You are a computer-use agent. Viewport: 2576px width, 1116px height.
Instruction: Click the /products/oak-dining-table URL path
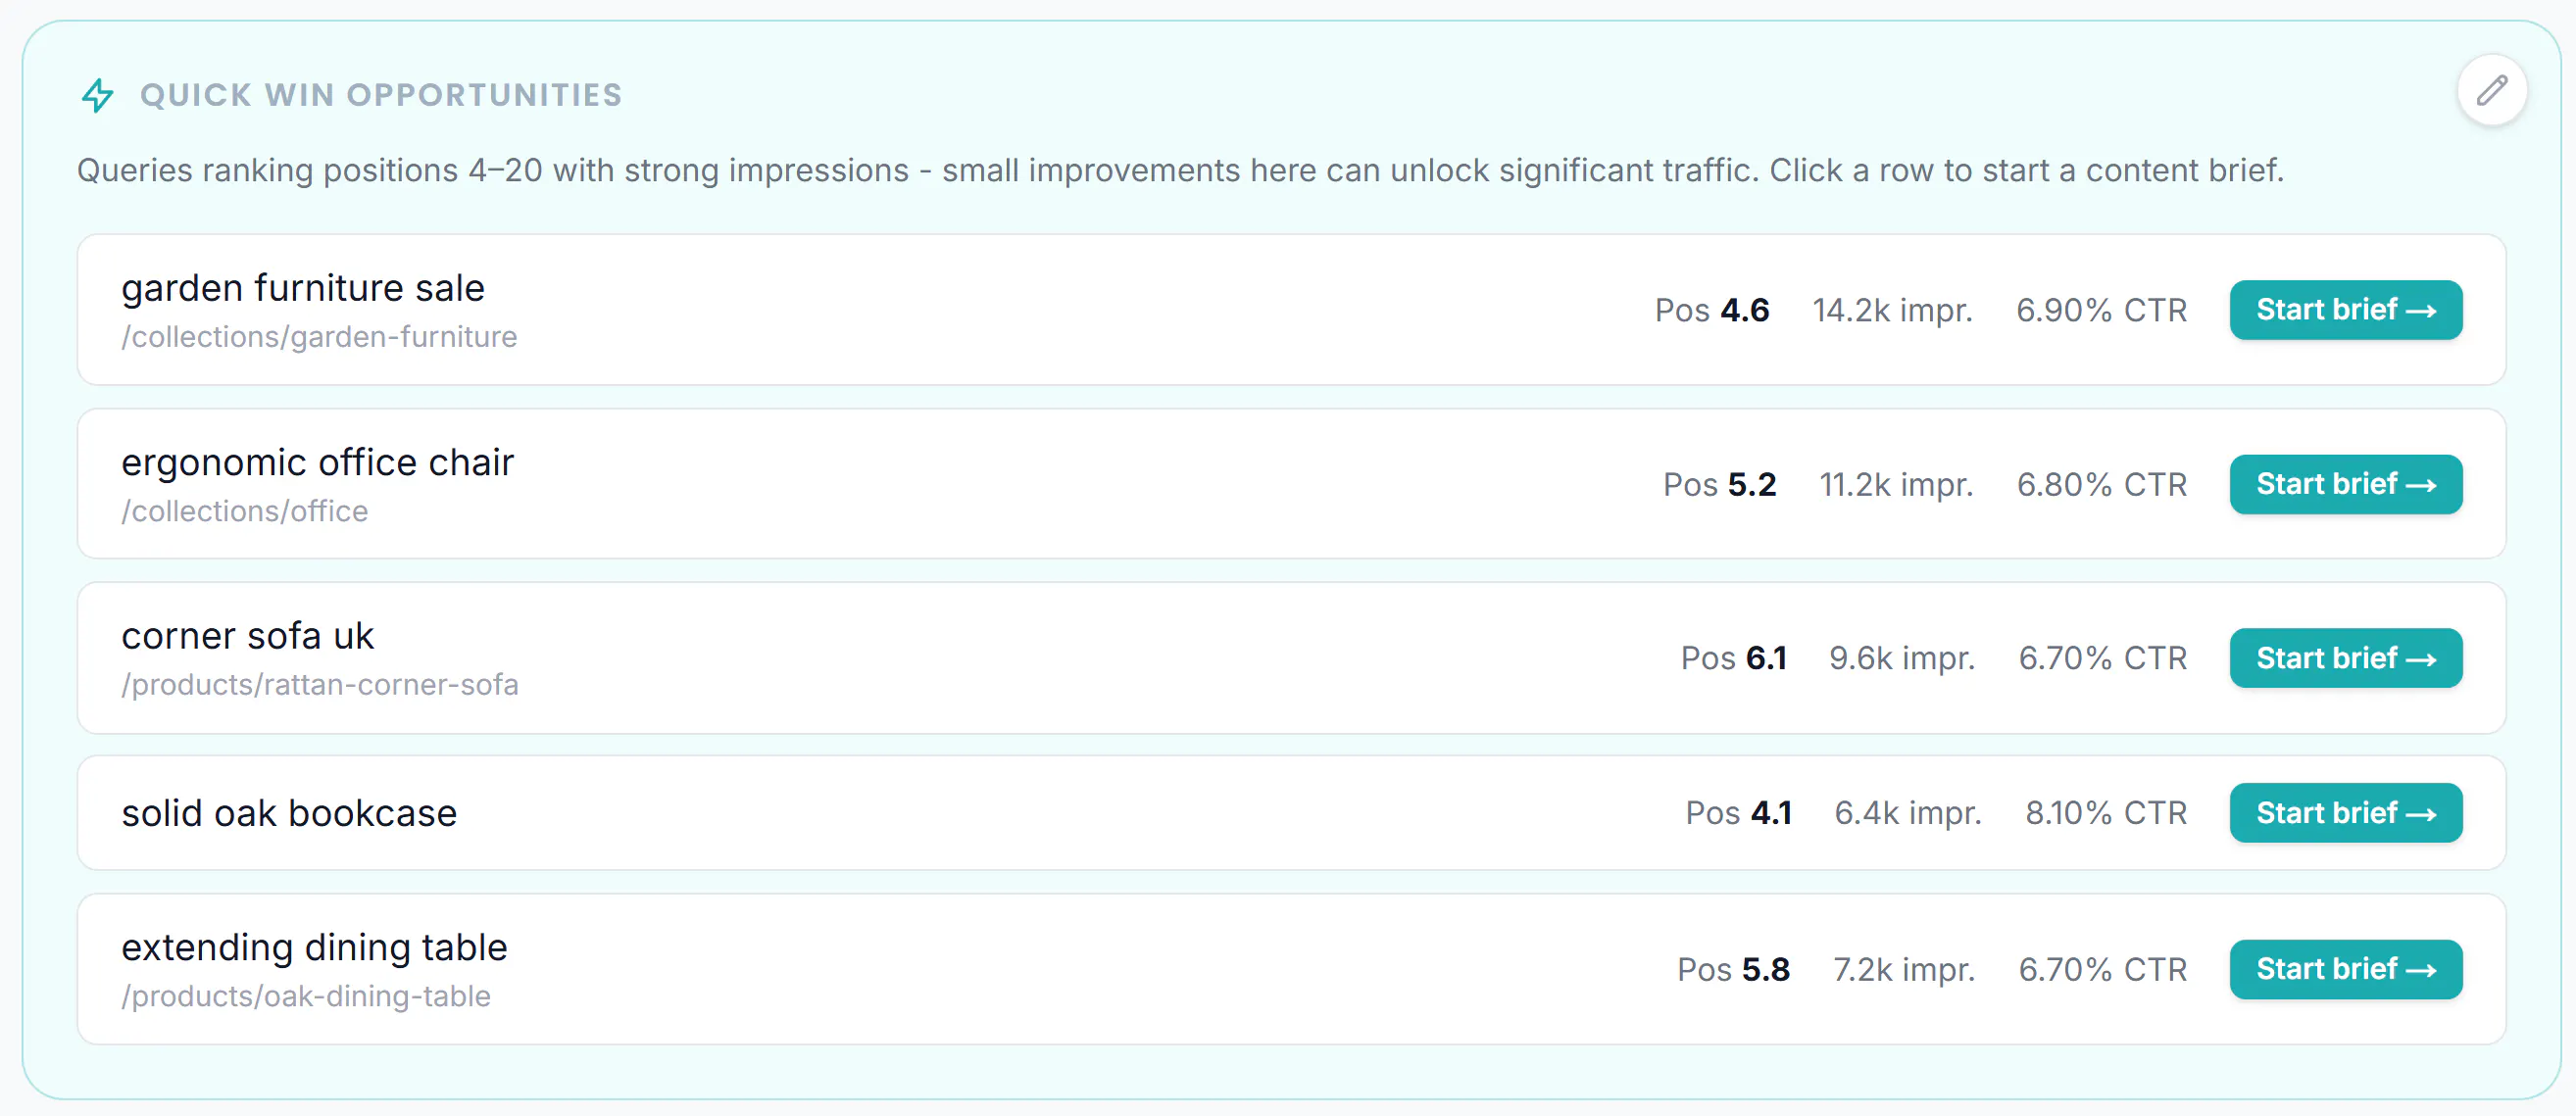[x=306, y=996]
